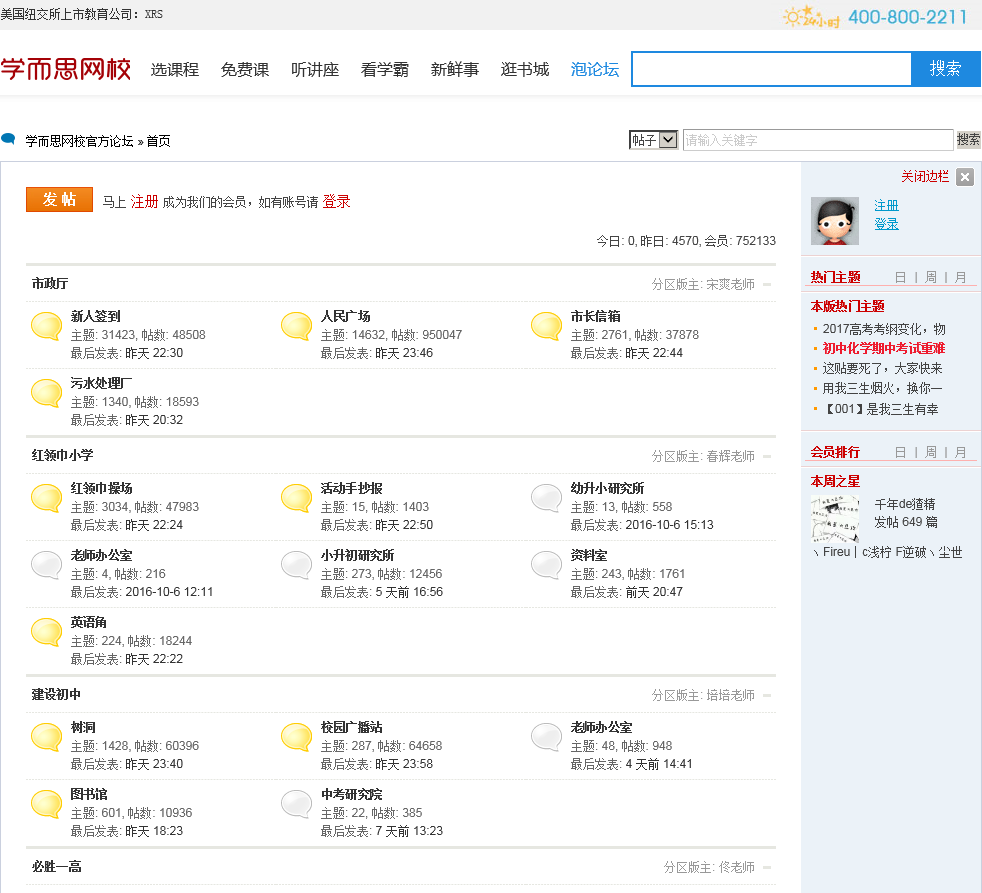Image resolution: width=982 pixels, height=893 pixels.
Task: Open the 听讲座 navigation item
Action: pos(315,70)
